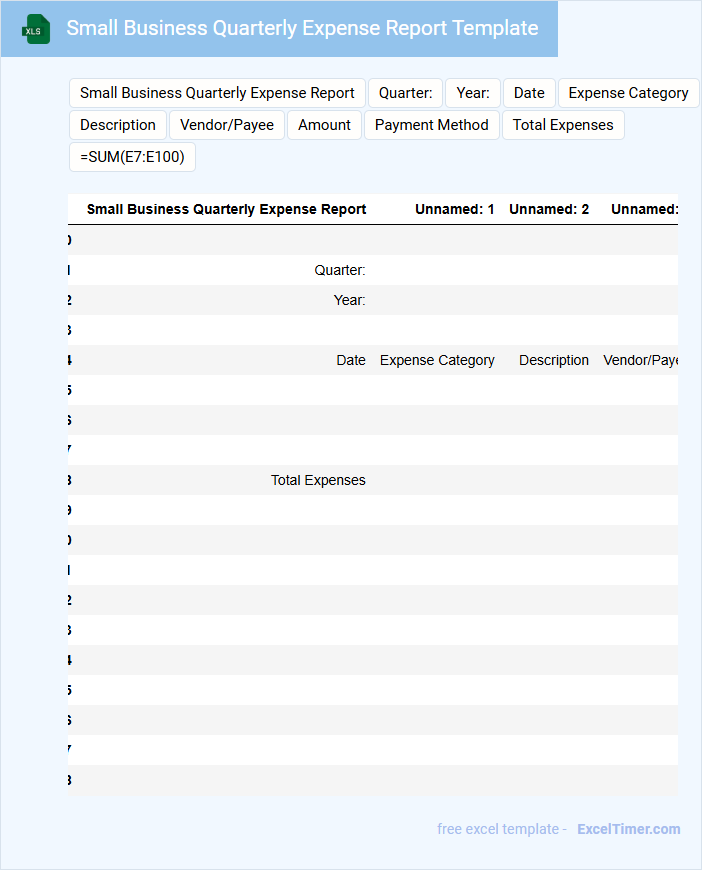Click the Date tag
This screenshot has height=870, width=702.
[529, 93]
